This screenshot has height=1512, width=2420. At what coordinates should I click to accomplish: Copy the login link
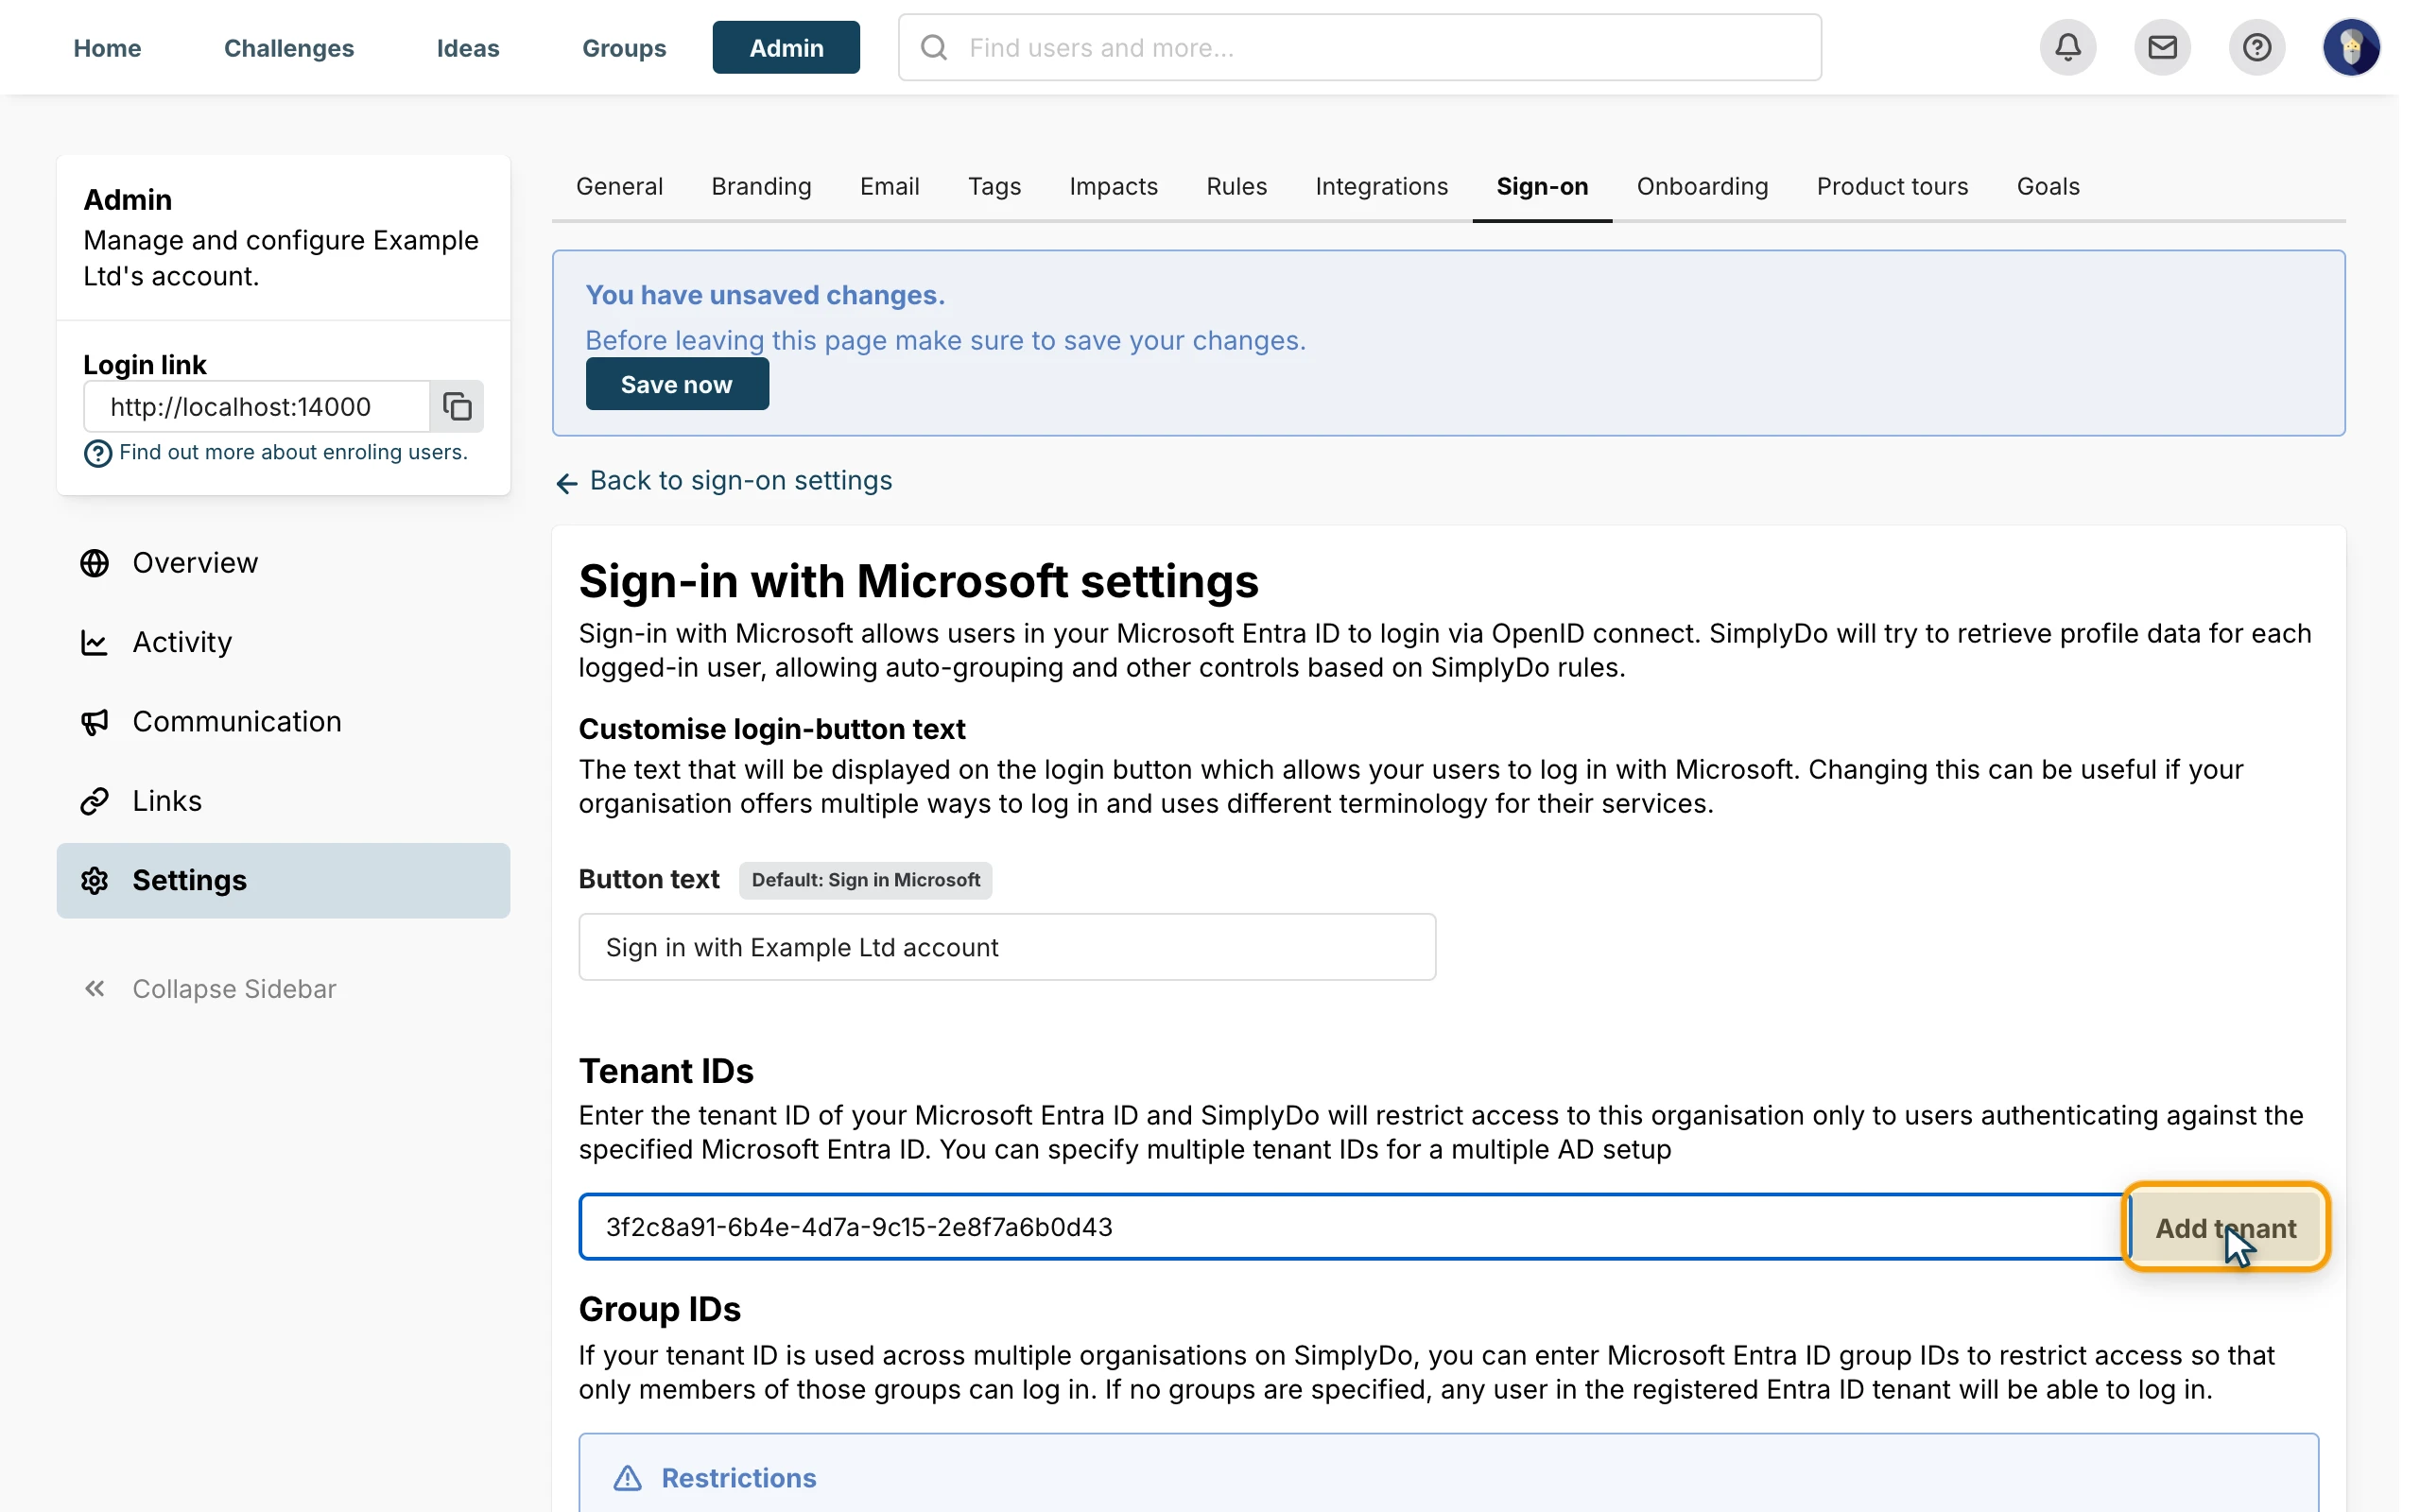pos(457,406)
